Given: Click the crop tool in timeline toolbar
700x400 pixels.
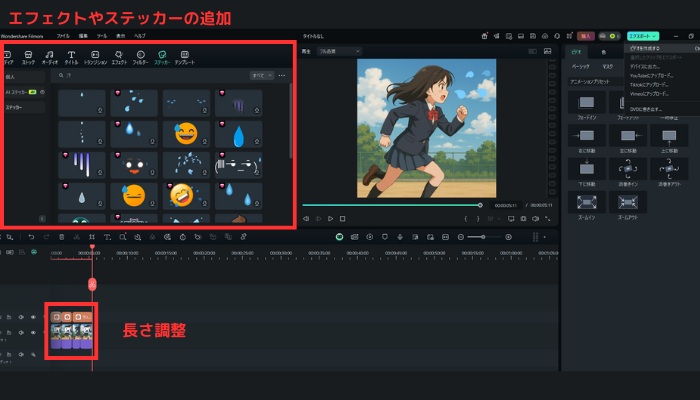Looking at the screenshot, I should 92,237.
